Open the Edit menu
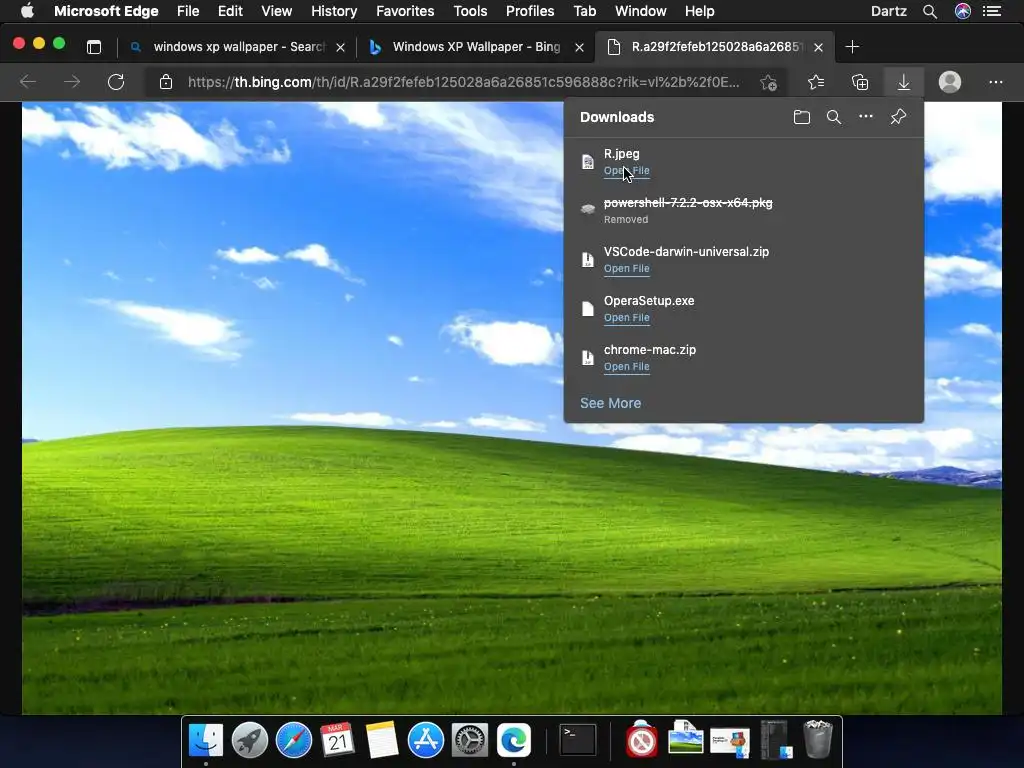 (x=230, y=11)
